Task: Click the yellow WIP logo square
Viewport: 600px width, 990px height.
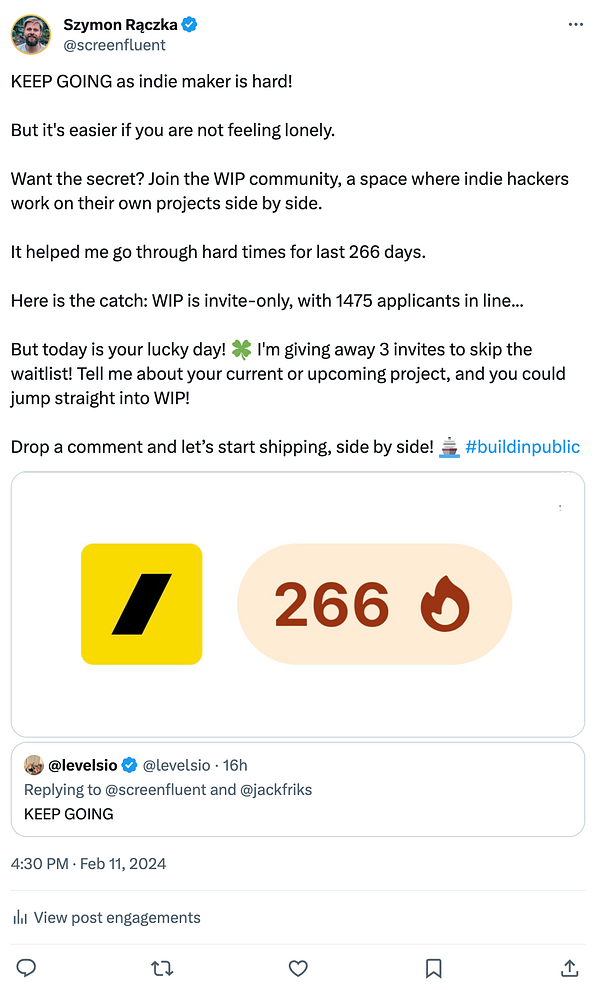Action: [x=142, y=604]
